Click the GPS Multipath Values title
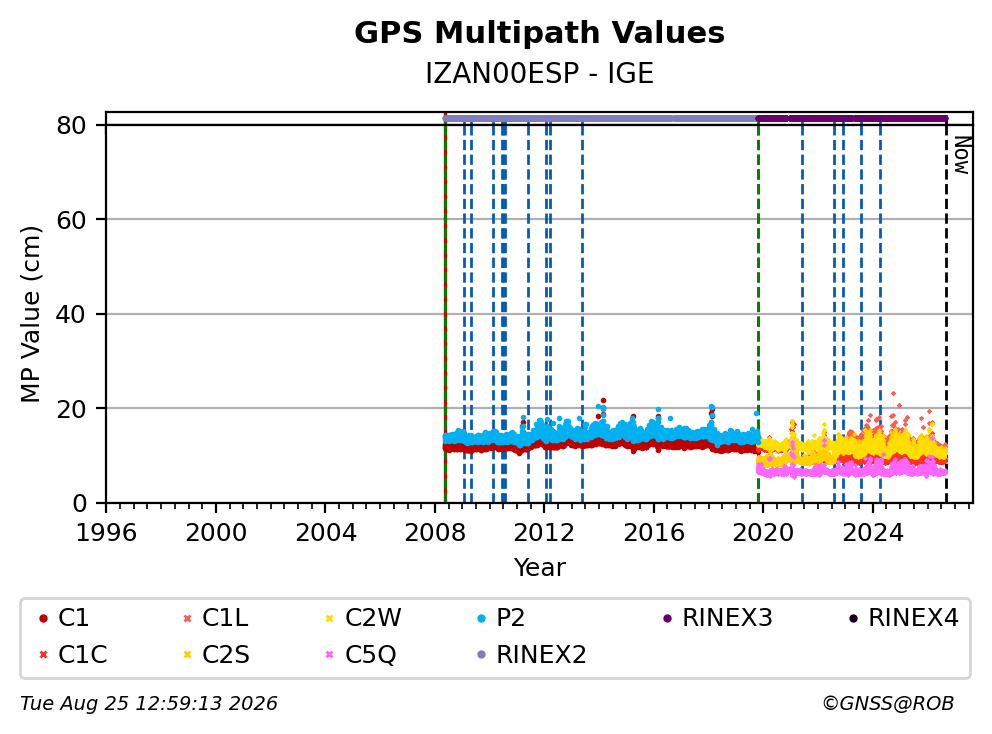This screenshot has width=992, height=734. pos(539,33)
